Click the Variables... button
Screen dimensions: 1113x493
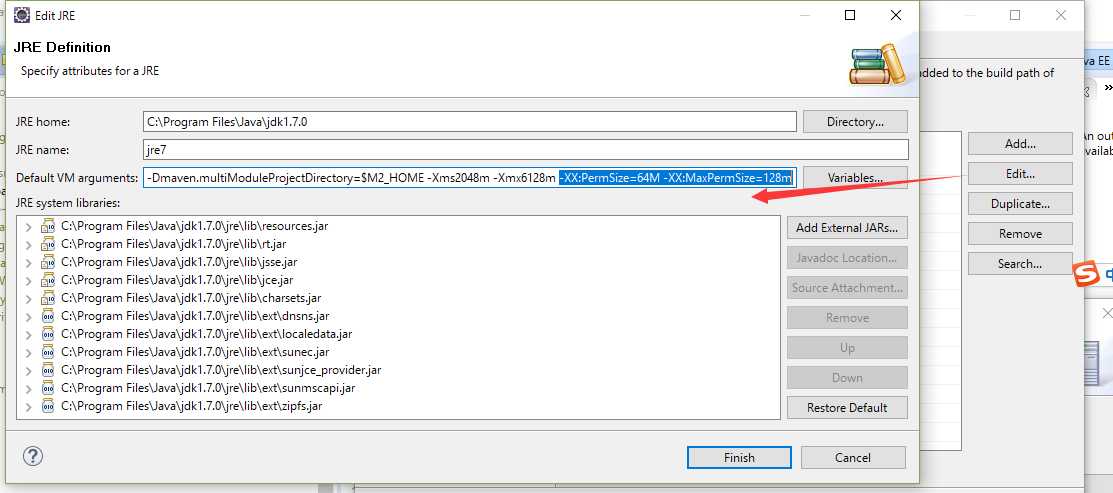click(x=855, y=177)
